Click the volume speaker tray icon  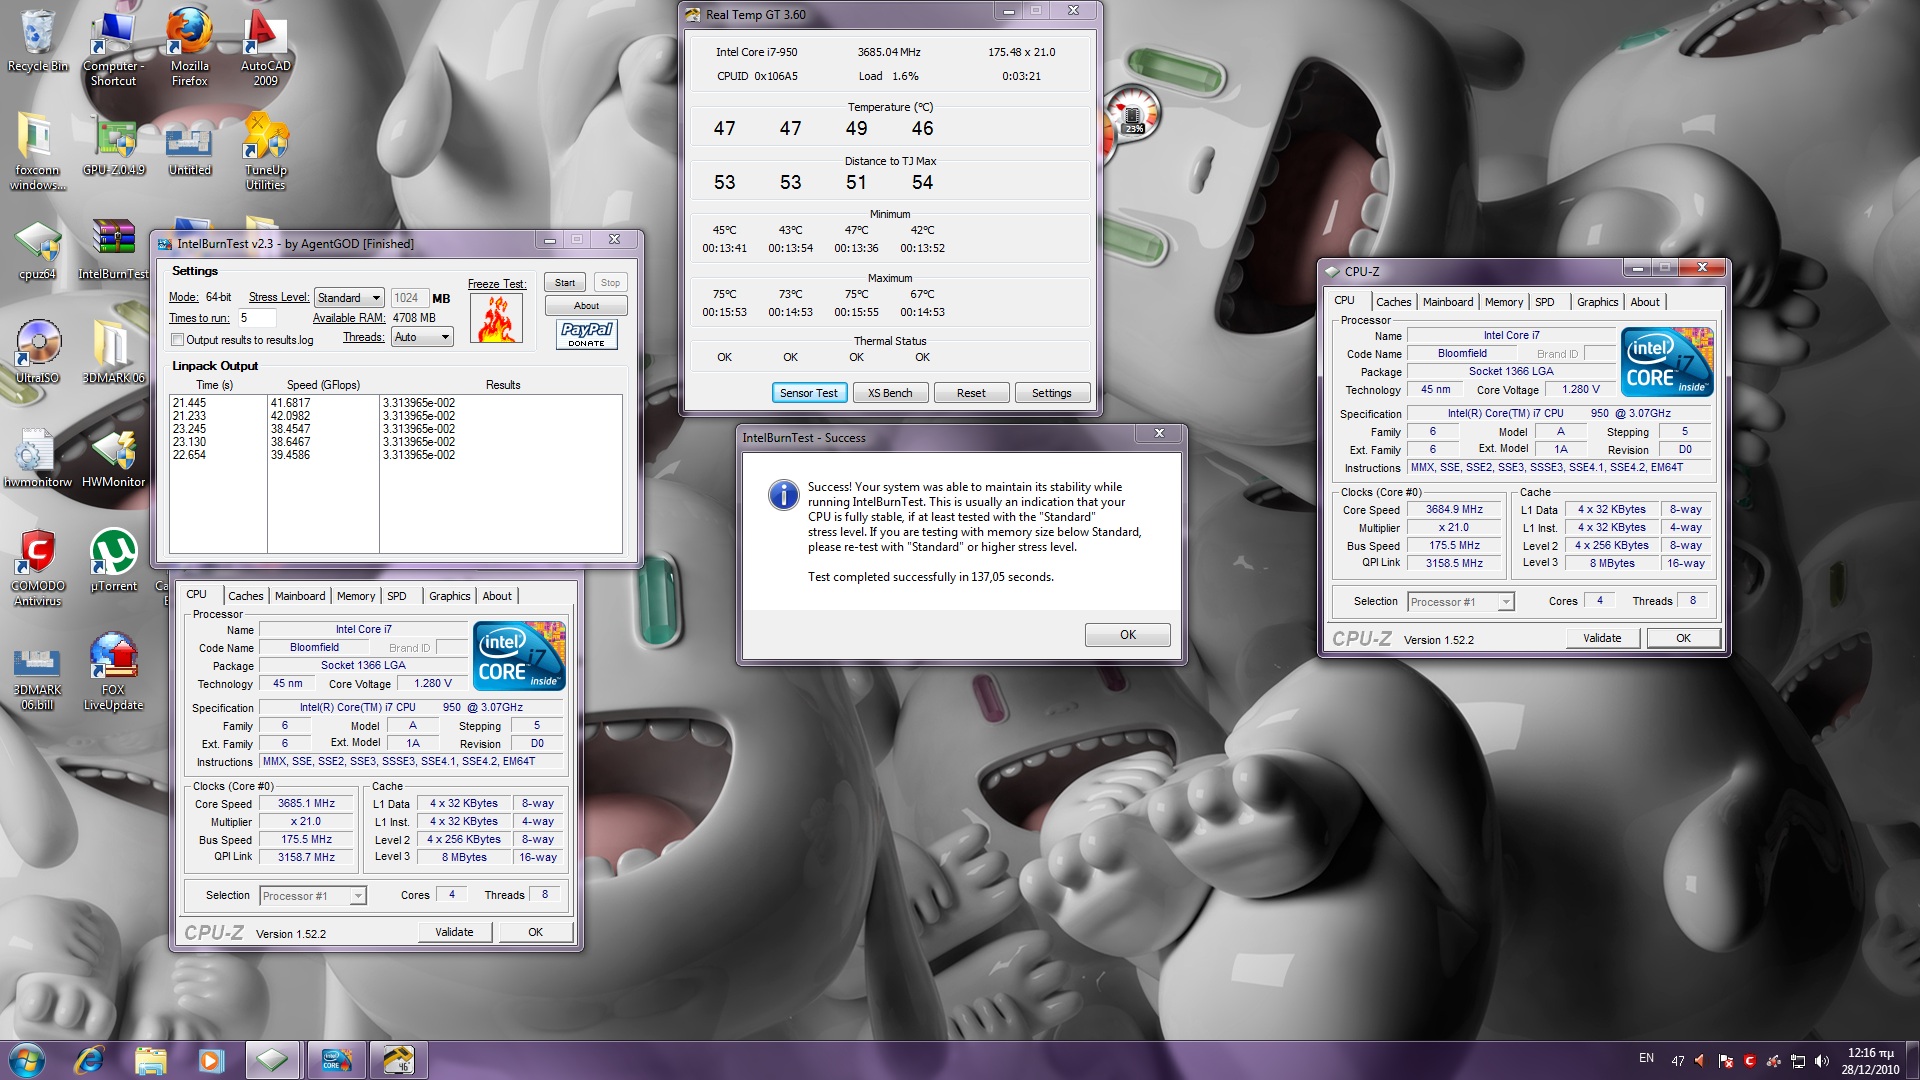(x=1822, y=1061)
